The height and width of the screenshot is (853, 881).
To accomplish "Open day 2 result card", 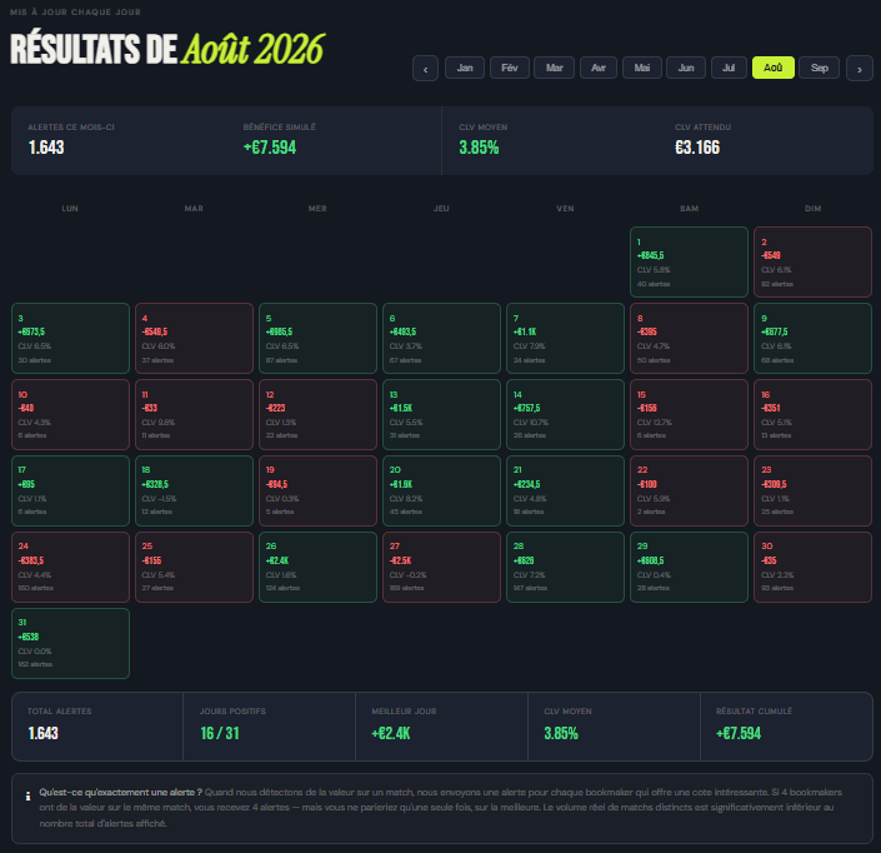I will 812,262.
